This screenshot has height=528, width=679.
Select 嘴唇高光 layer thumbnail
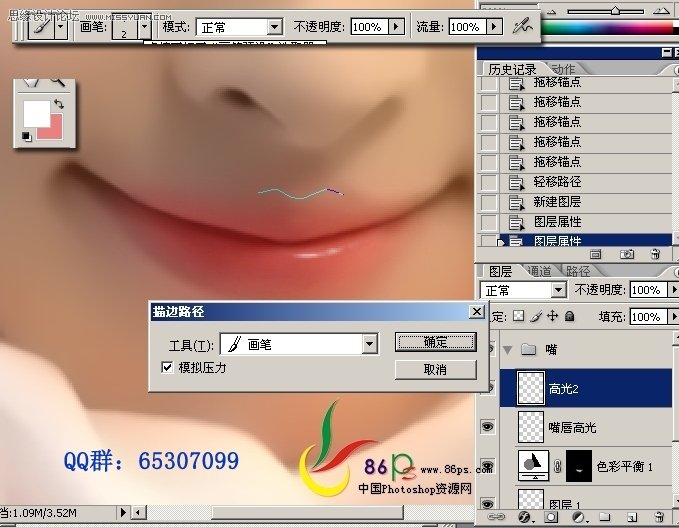tap(531, 427)
